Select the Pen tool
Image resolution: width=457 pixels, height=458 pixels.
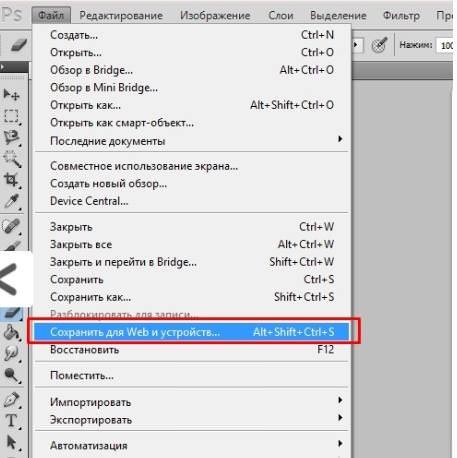click(x=11, y=400)
